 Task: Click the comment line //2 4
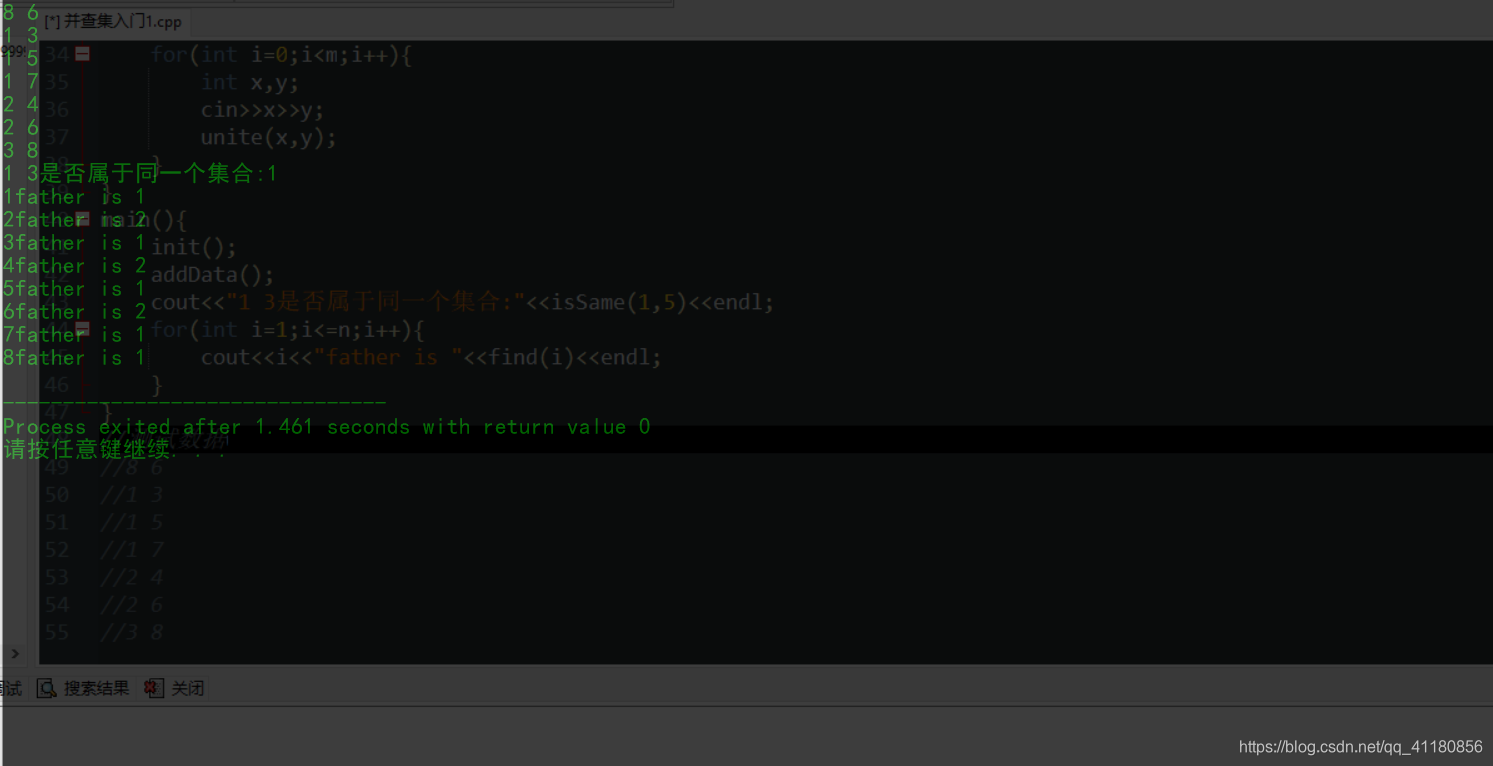(131, 577)
